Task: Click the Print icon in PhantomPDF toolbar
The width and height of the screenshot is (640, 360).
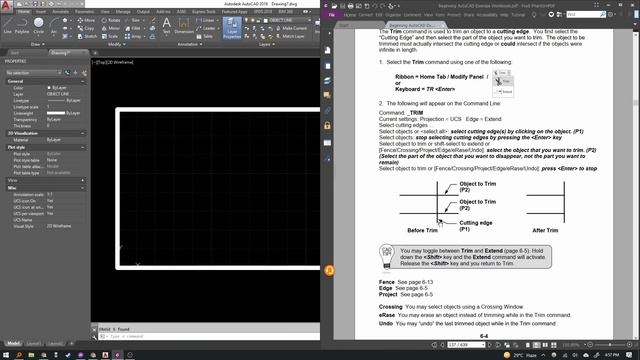Action: click(x=350, y=6)
